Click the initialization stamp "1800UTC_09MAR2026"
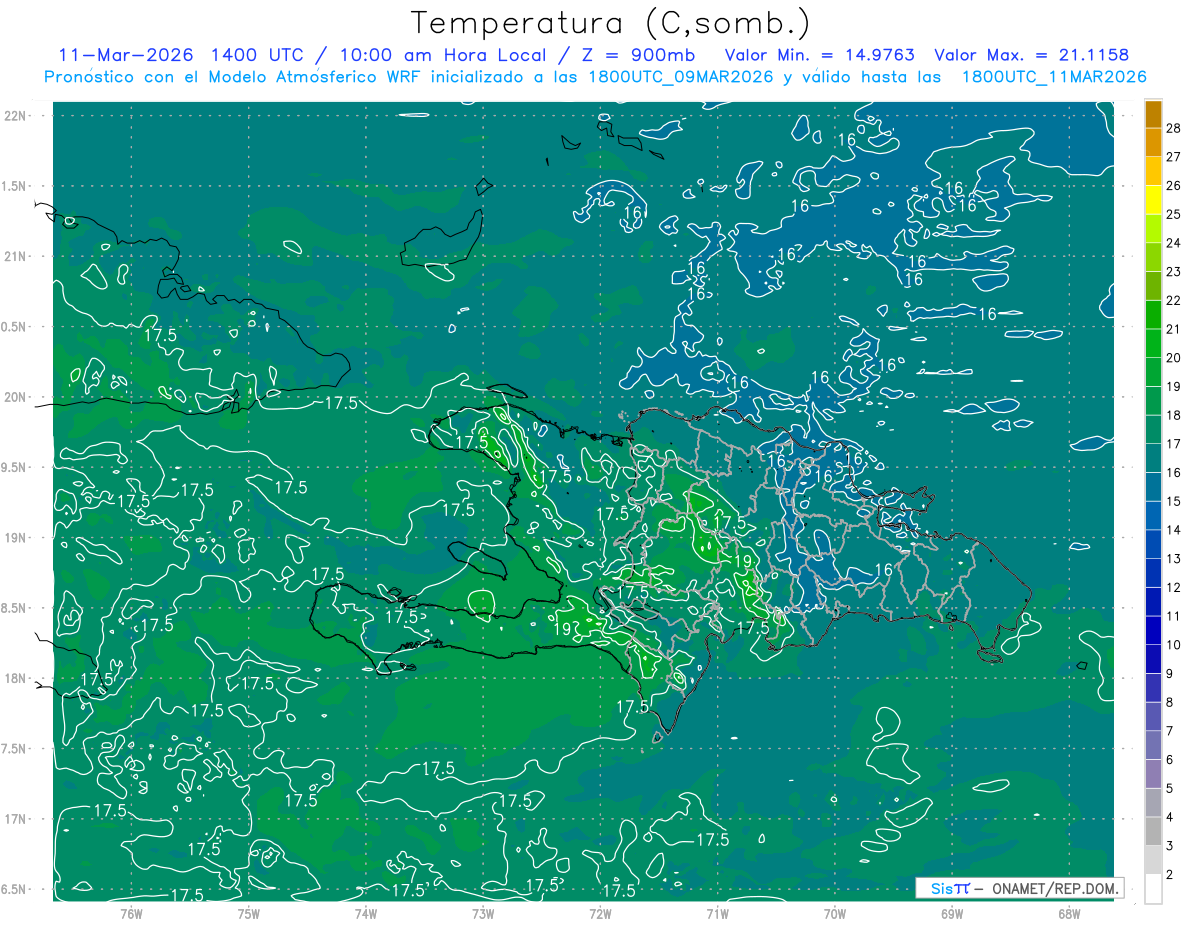Viewport: 1200px width, 927px height. pyautogui.click(x=682, y=77)
